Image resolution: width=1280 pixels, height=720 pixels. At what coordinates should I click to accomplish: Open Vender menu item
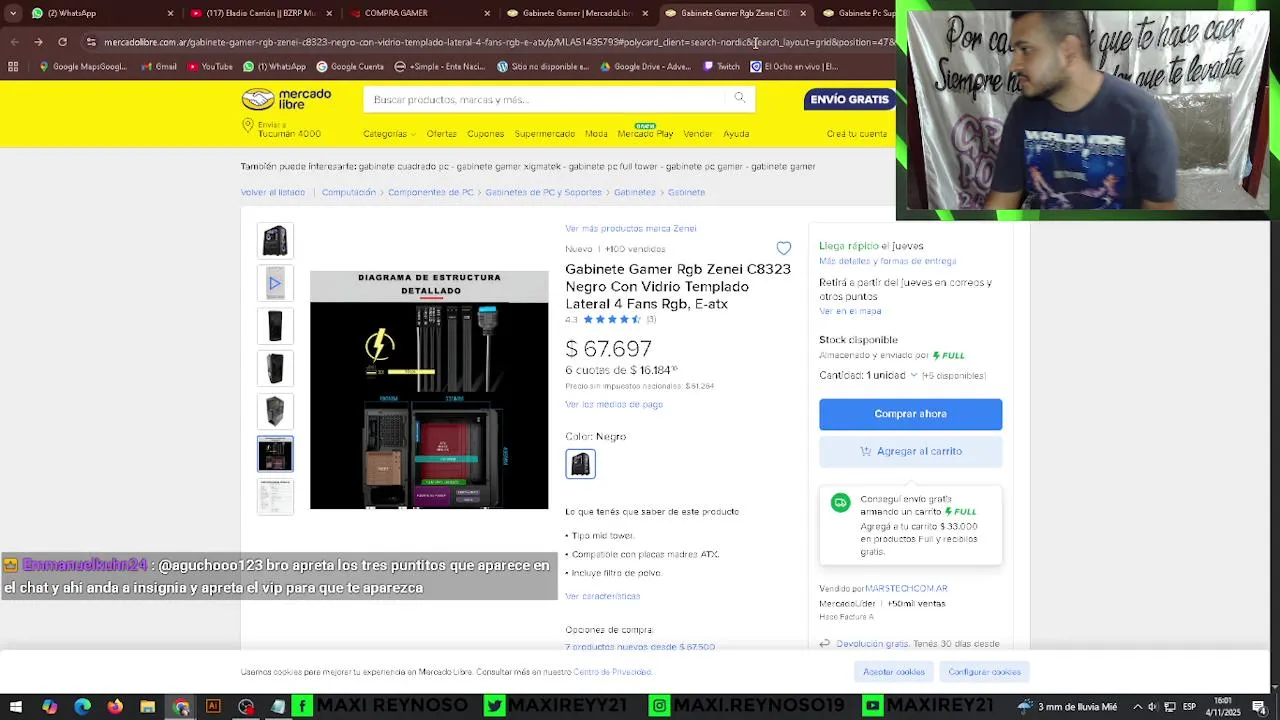click(698, 134)
